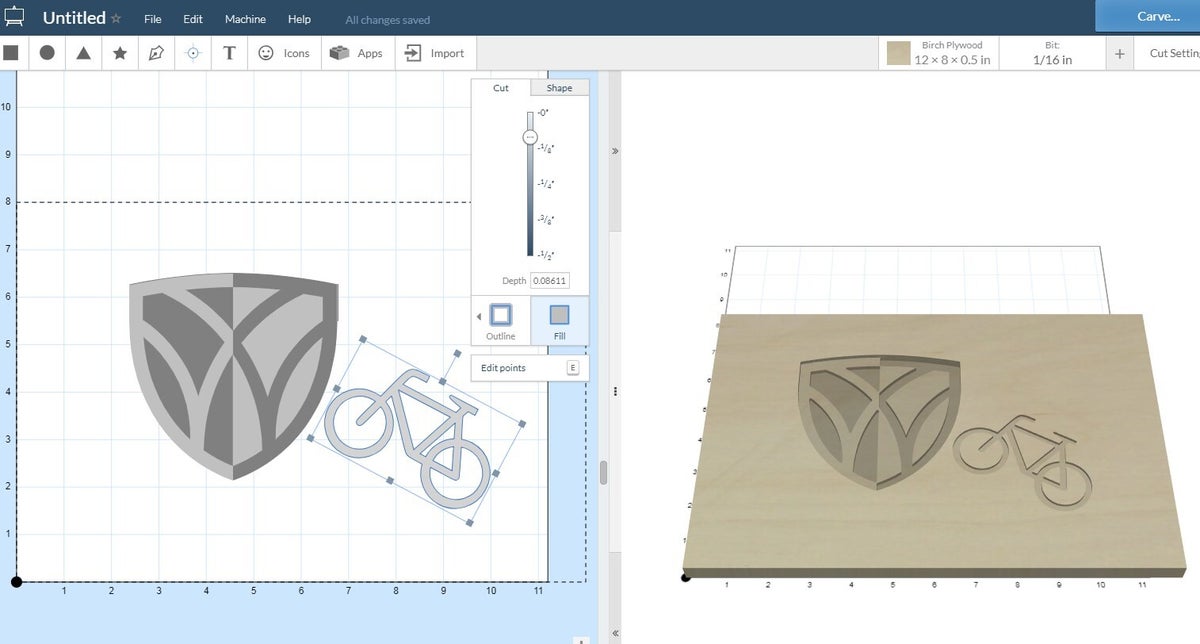Screen dimensions: 1200x644
Task: Switch to the Shape tab
Action: (x=559, y=88)
